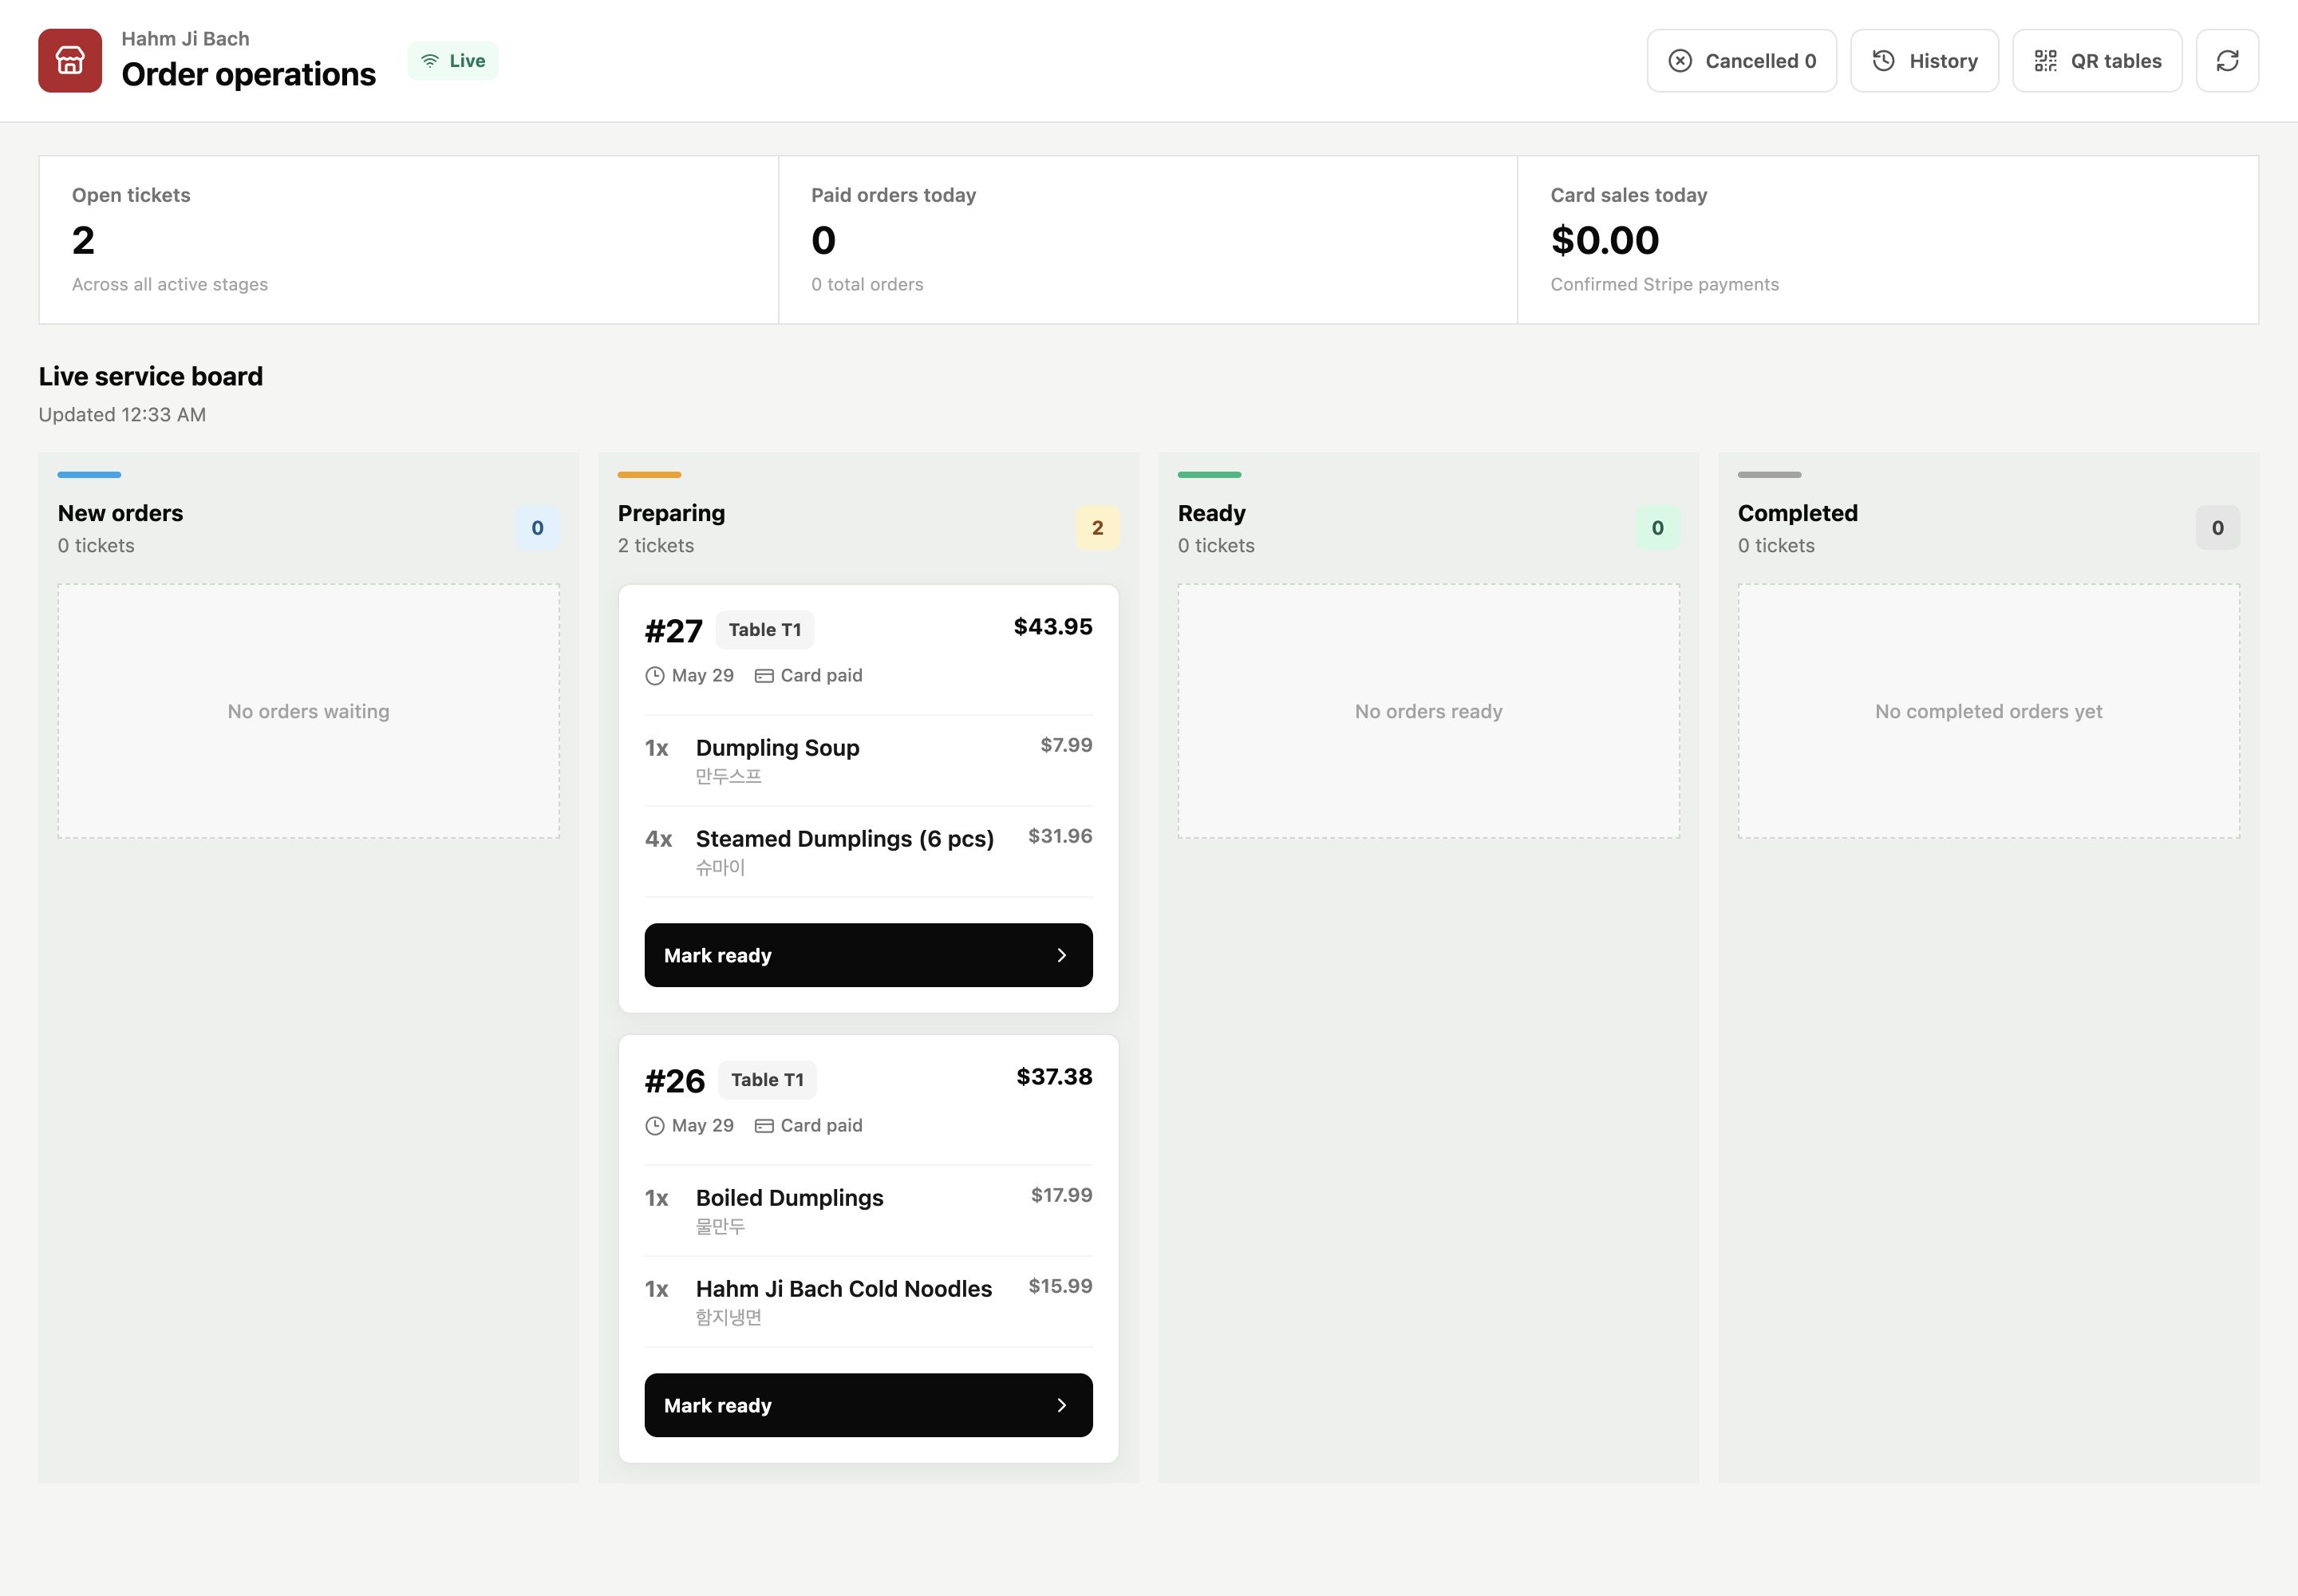Click the Preparing column heading
Viewport: 2298px width, 1596px height.
pyautogui.click(x=671, y=513)
